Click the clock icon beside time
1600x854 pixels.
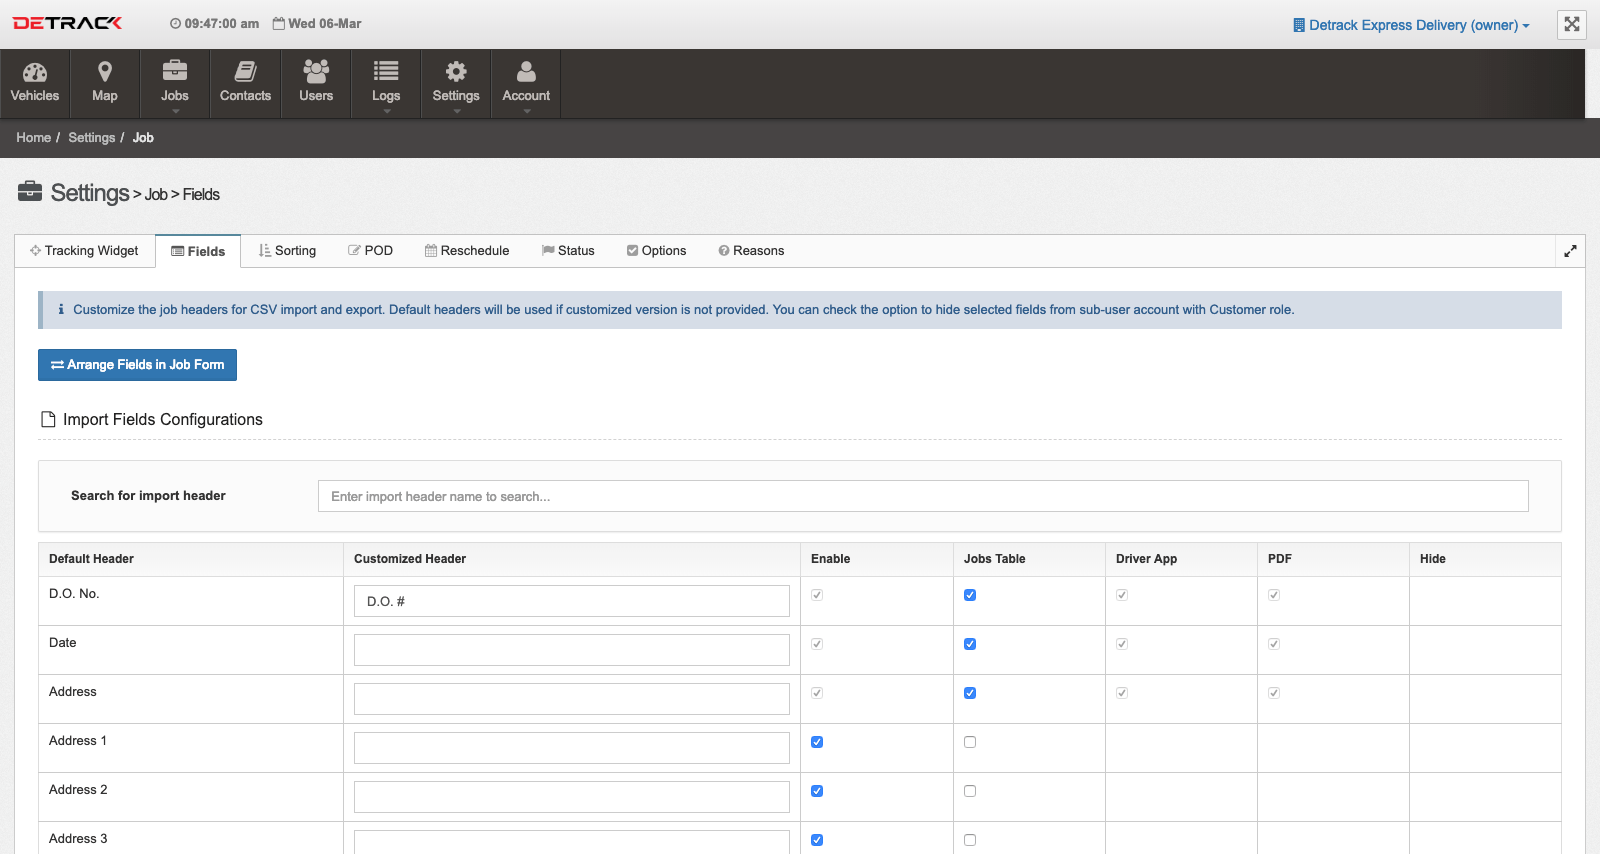176,24
